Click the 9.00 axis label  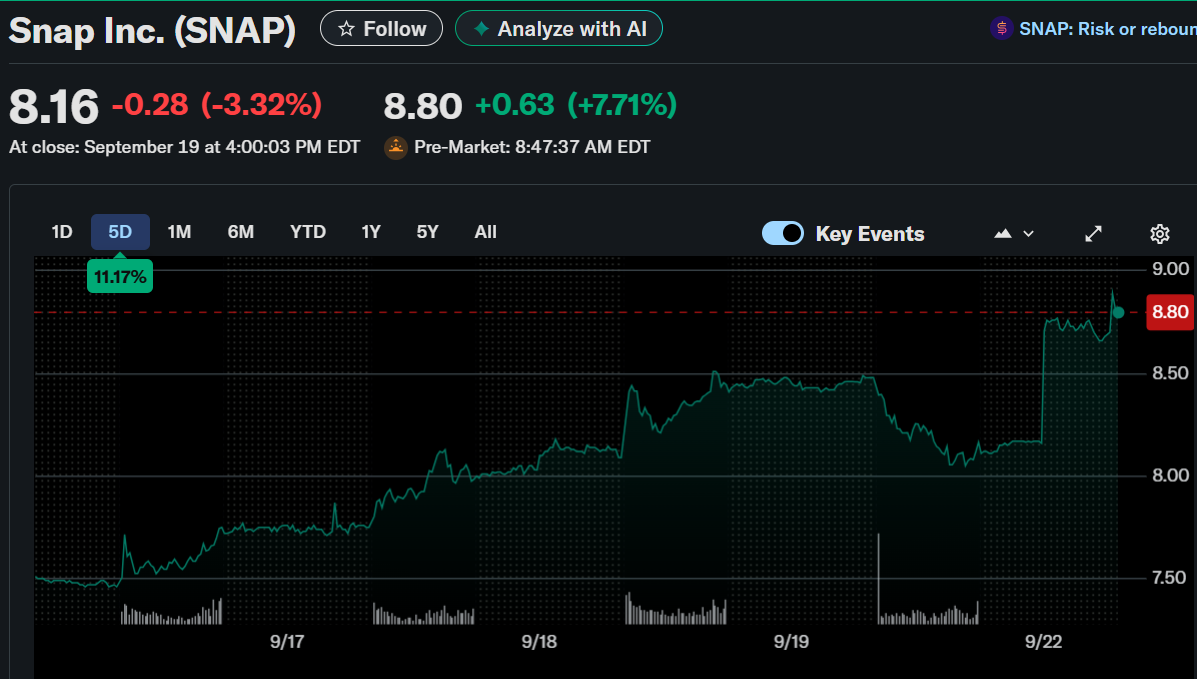click(x=1170, y=269)
